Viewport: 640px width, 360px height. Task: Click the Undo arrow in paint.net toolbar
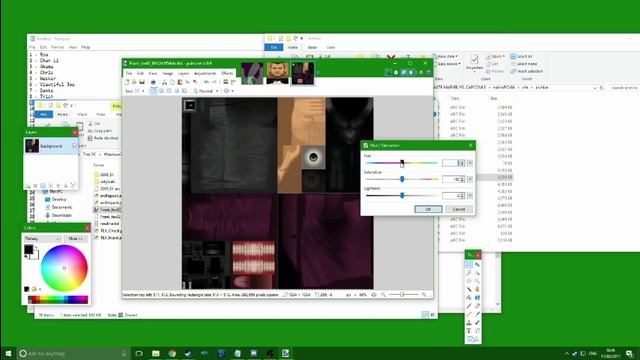tap(206, 82)
